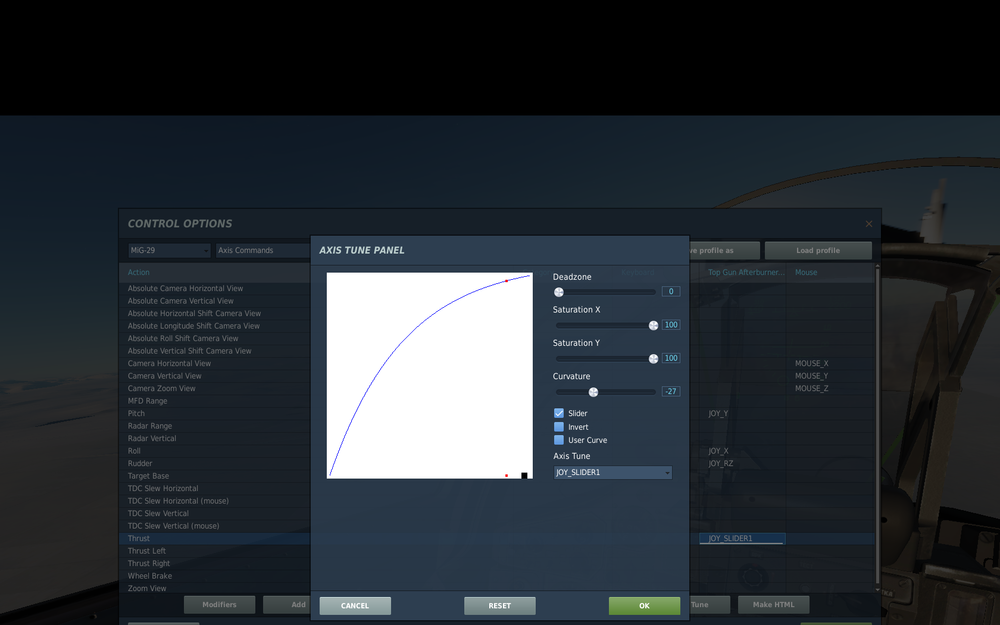Open the Axis Commands category dropdown
This screenshot has height=625, width=1000.
click(x=262, y=250)
